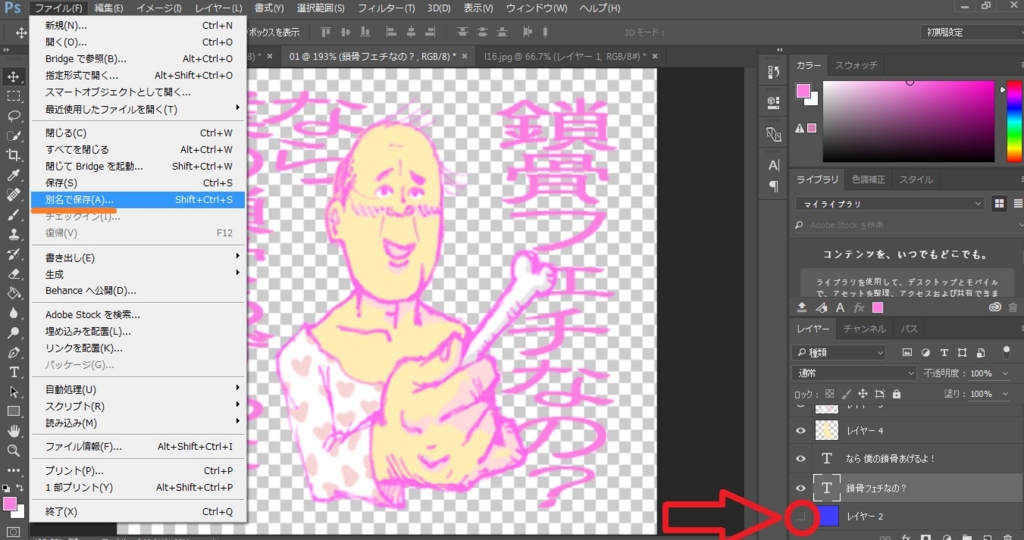Select the Path Selection tool
The height and width of the screenshot is (540, 1024).
tap(13, 392)
